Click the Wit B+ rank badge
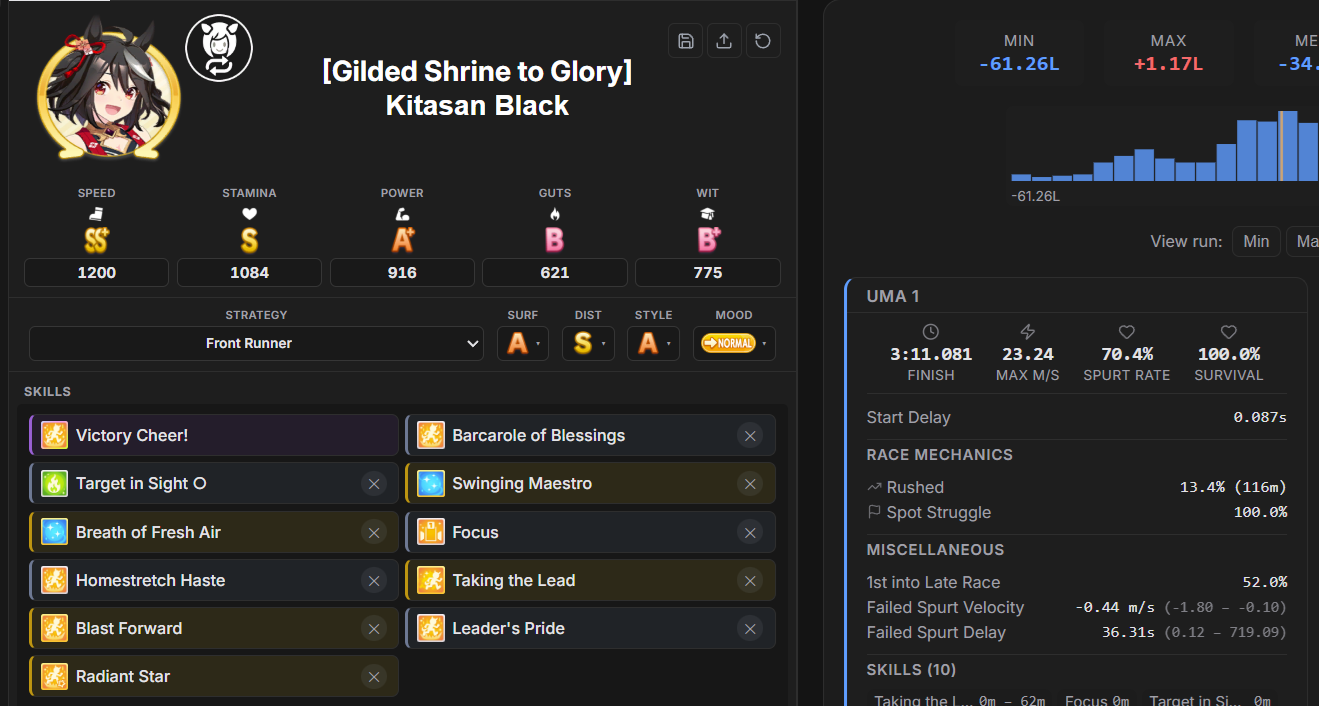The image size is (1319, 706). 708,239
